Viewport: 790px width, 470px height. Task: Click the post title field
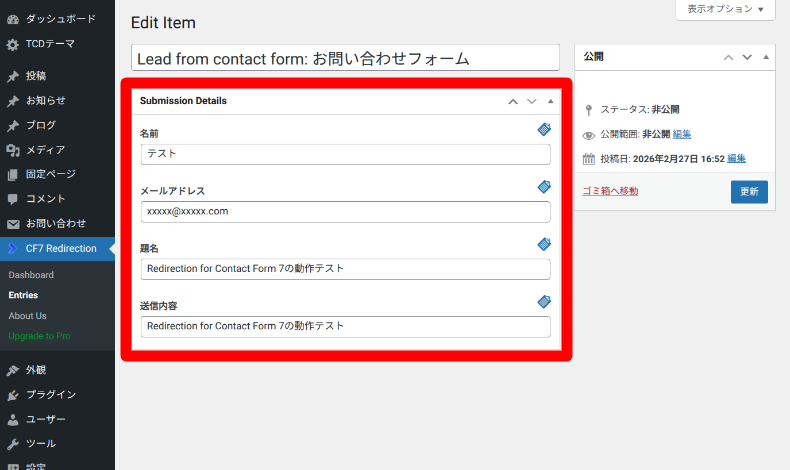(x=345, y=58)
